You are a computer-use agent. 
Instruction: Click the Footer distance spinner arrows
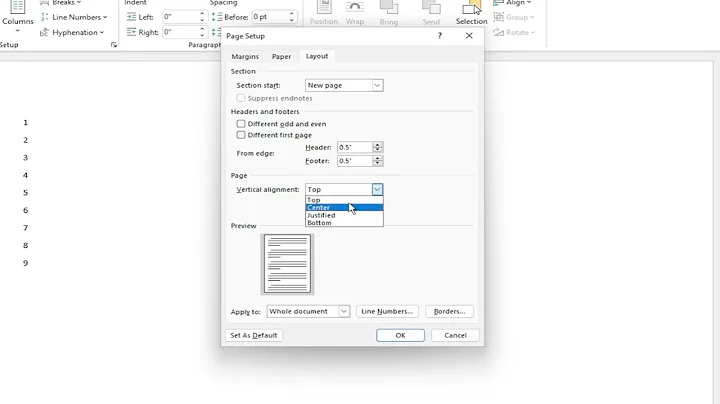(x=377, y=161)
